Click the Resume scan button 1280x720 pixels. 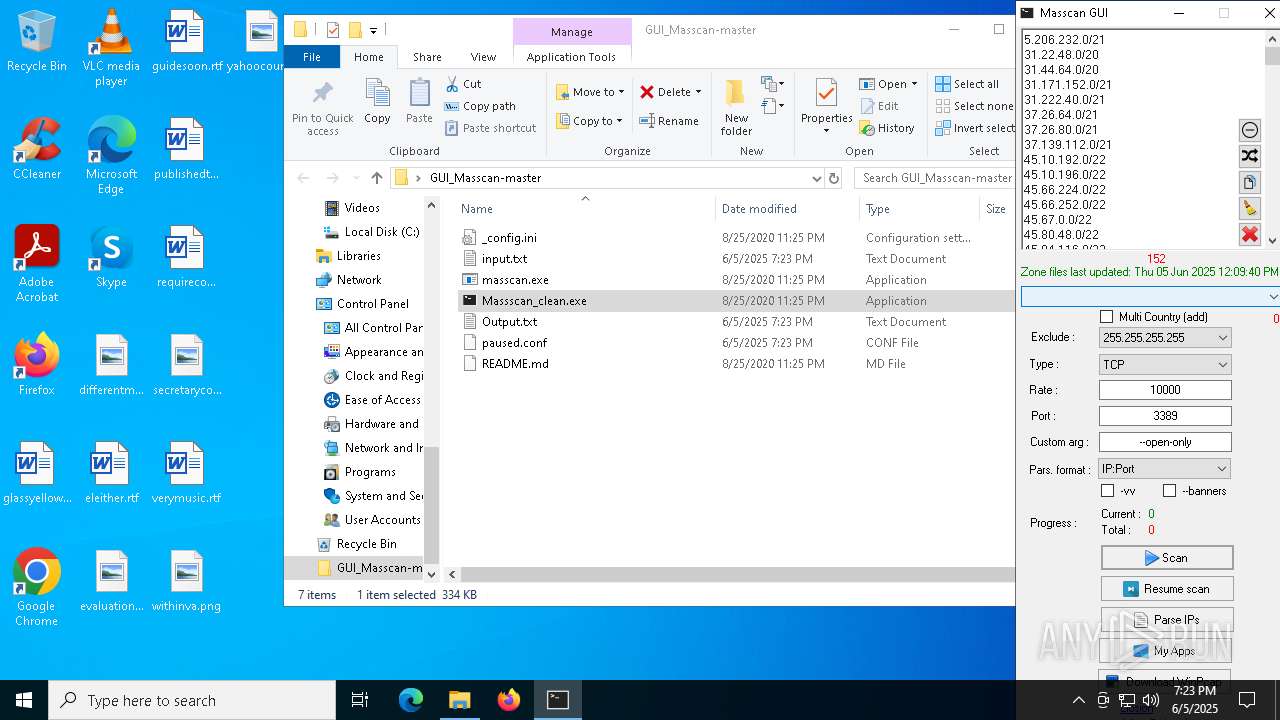point(1166,589)
